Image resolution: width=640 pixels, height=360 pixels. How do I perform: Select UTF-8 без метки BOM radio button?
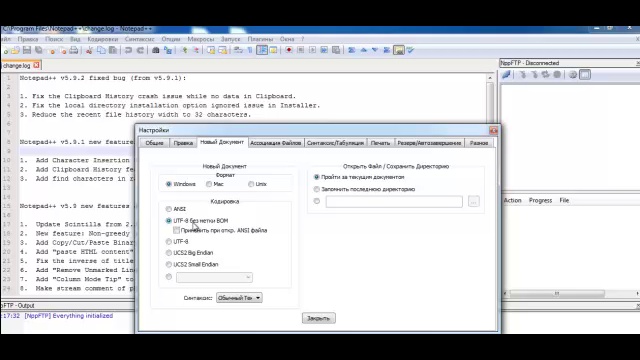tap(169, 220)
